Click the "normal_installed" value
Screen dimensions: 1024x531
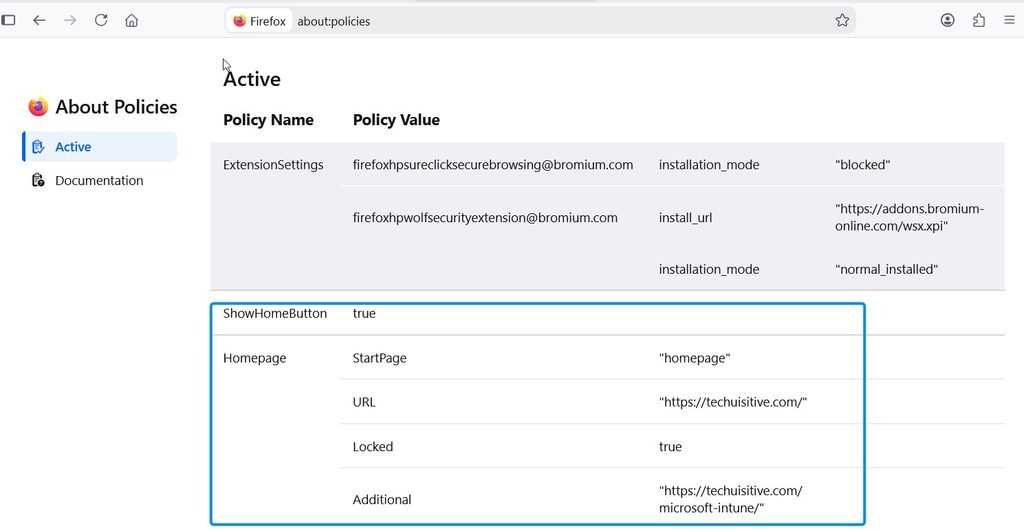(886, 269)
